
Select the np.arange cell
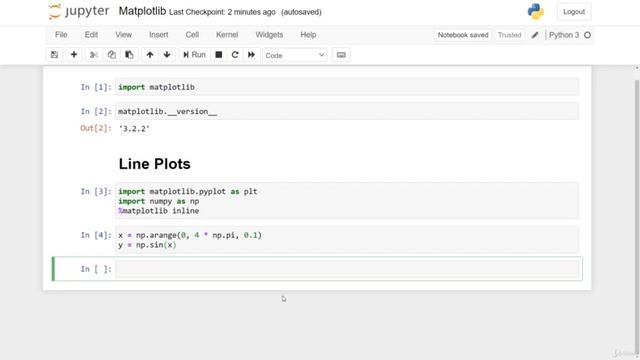[347, 240]
